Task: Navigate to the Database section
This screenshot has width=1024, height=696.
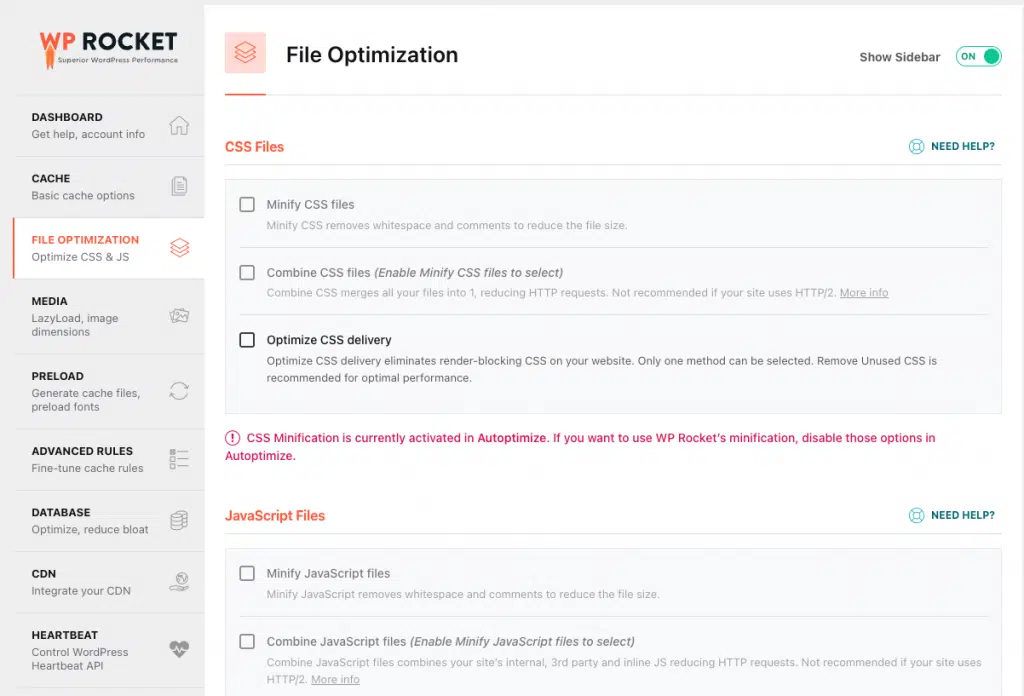Action: click(x=108, y=521)
